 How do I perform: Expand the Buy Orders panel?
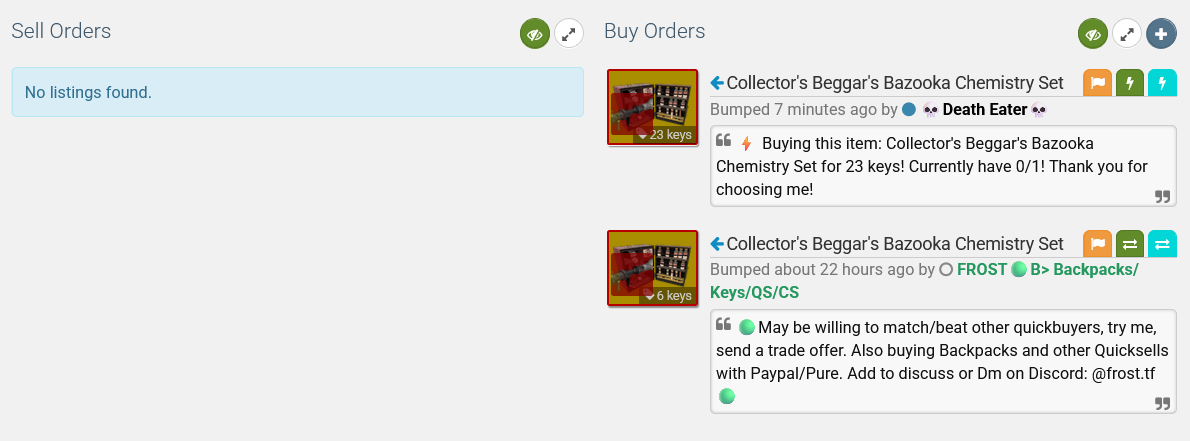click(1127, 34)
